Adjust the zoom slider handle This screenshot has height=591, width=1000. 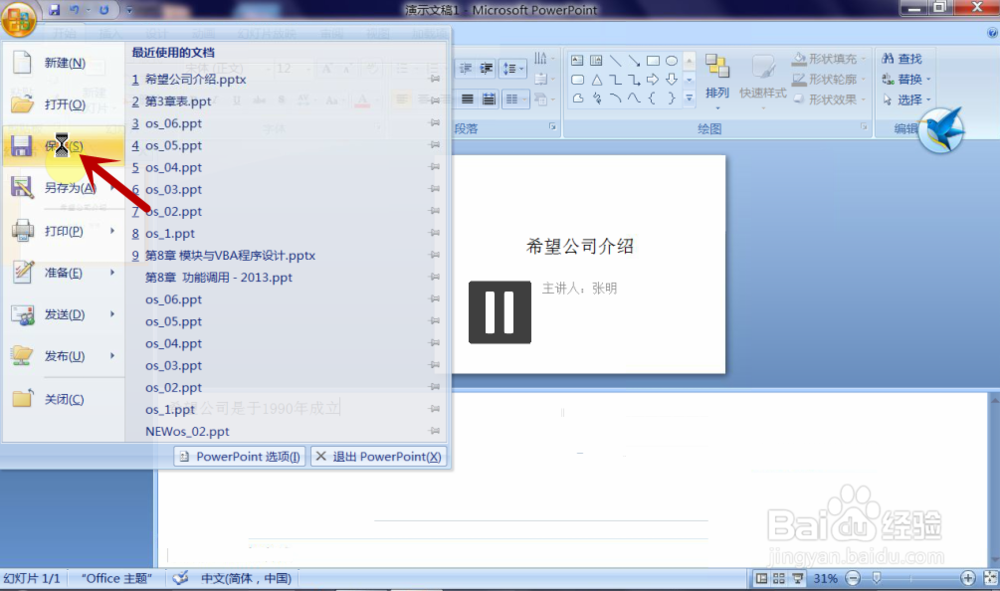pyautogui.click(x=877, y=578)
